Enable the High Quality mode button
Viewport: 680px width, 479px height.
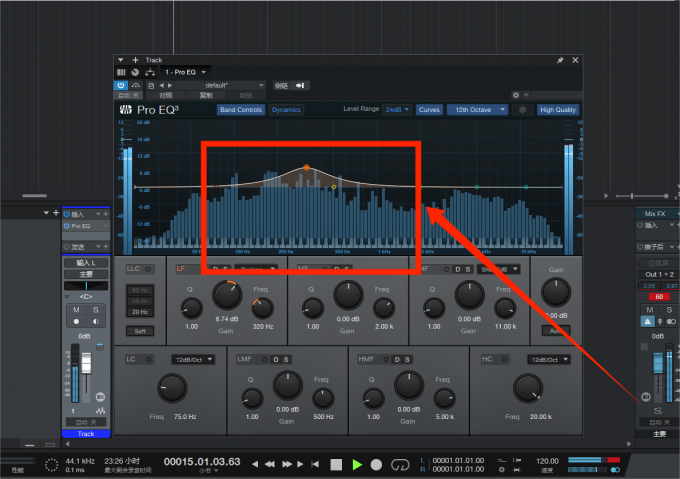pos(558,110)
